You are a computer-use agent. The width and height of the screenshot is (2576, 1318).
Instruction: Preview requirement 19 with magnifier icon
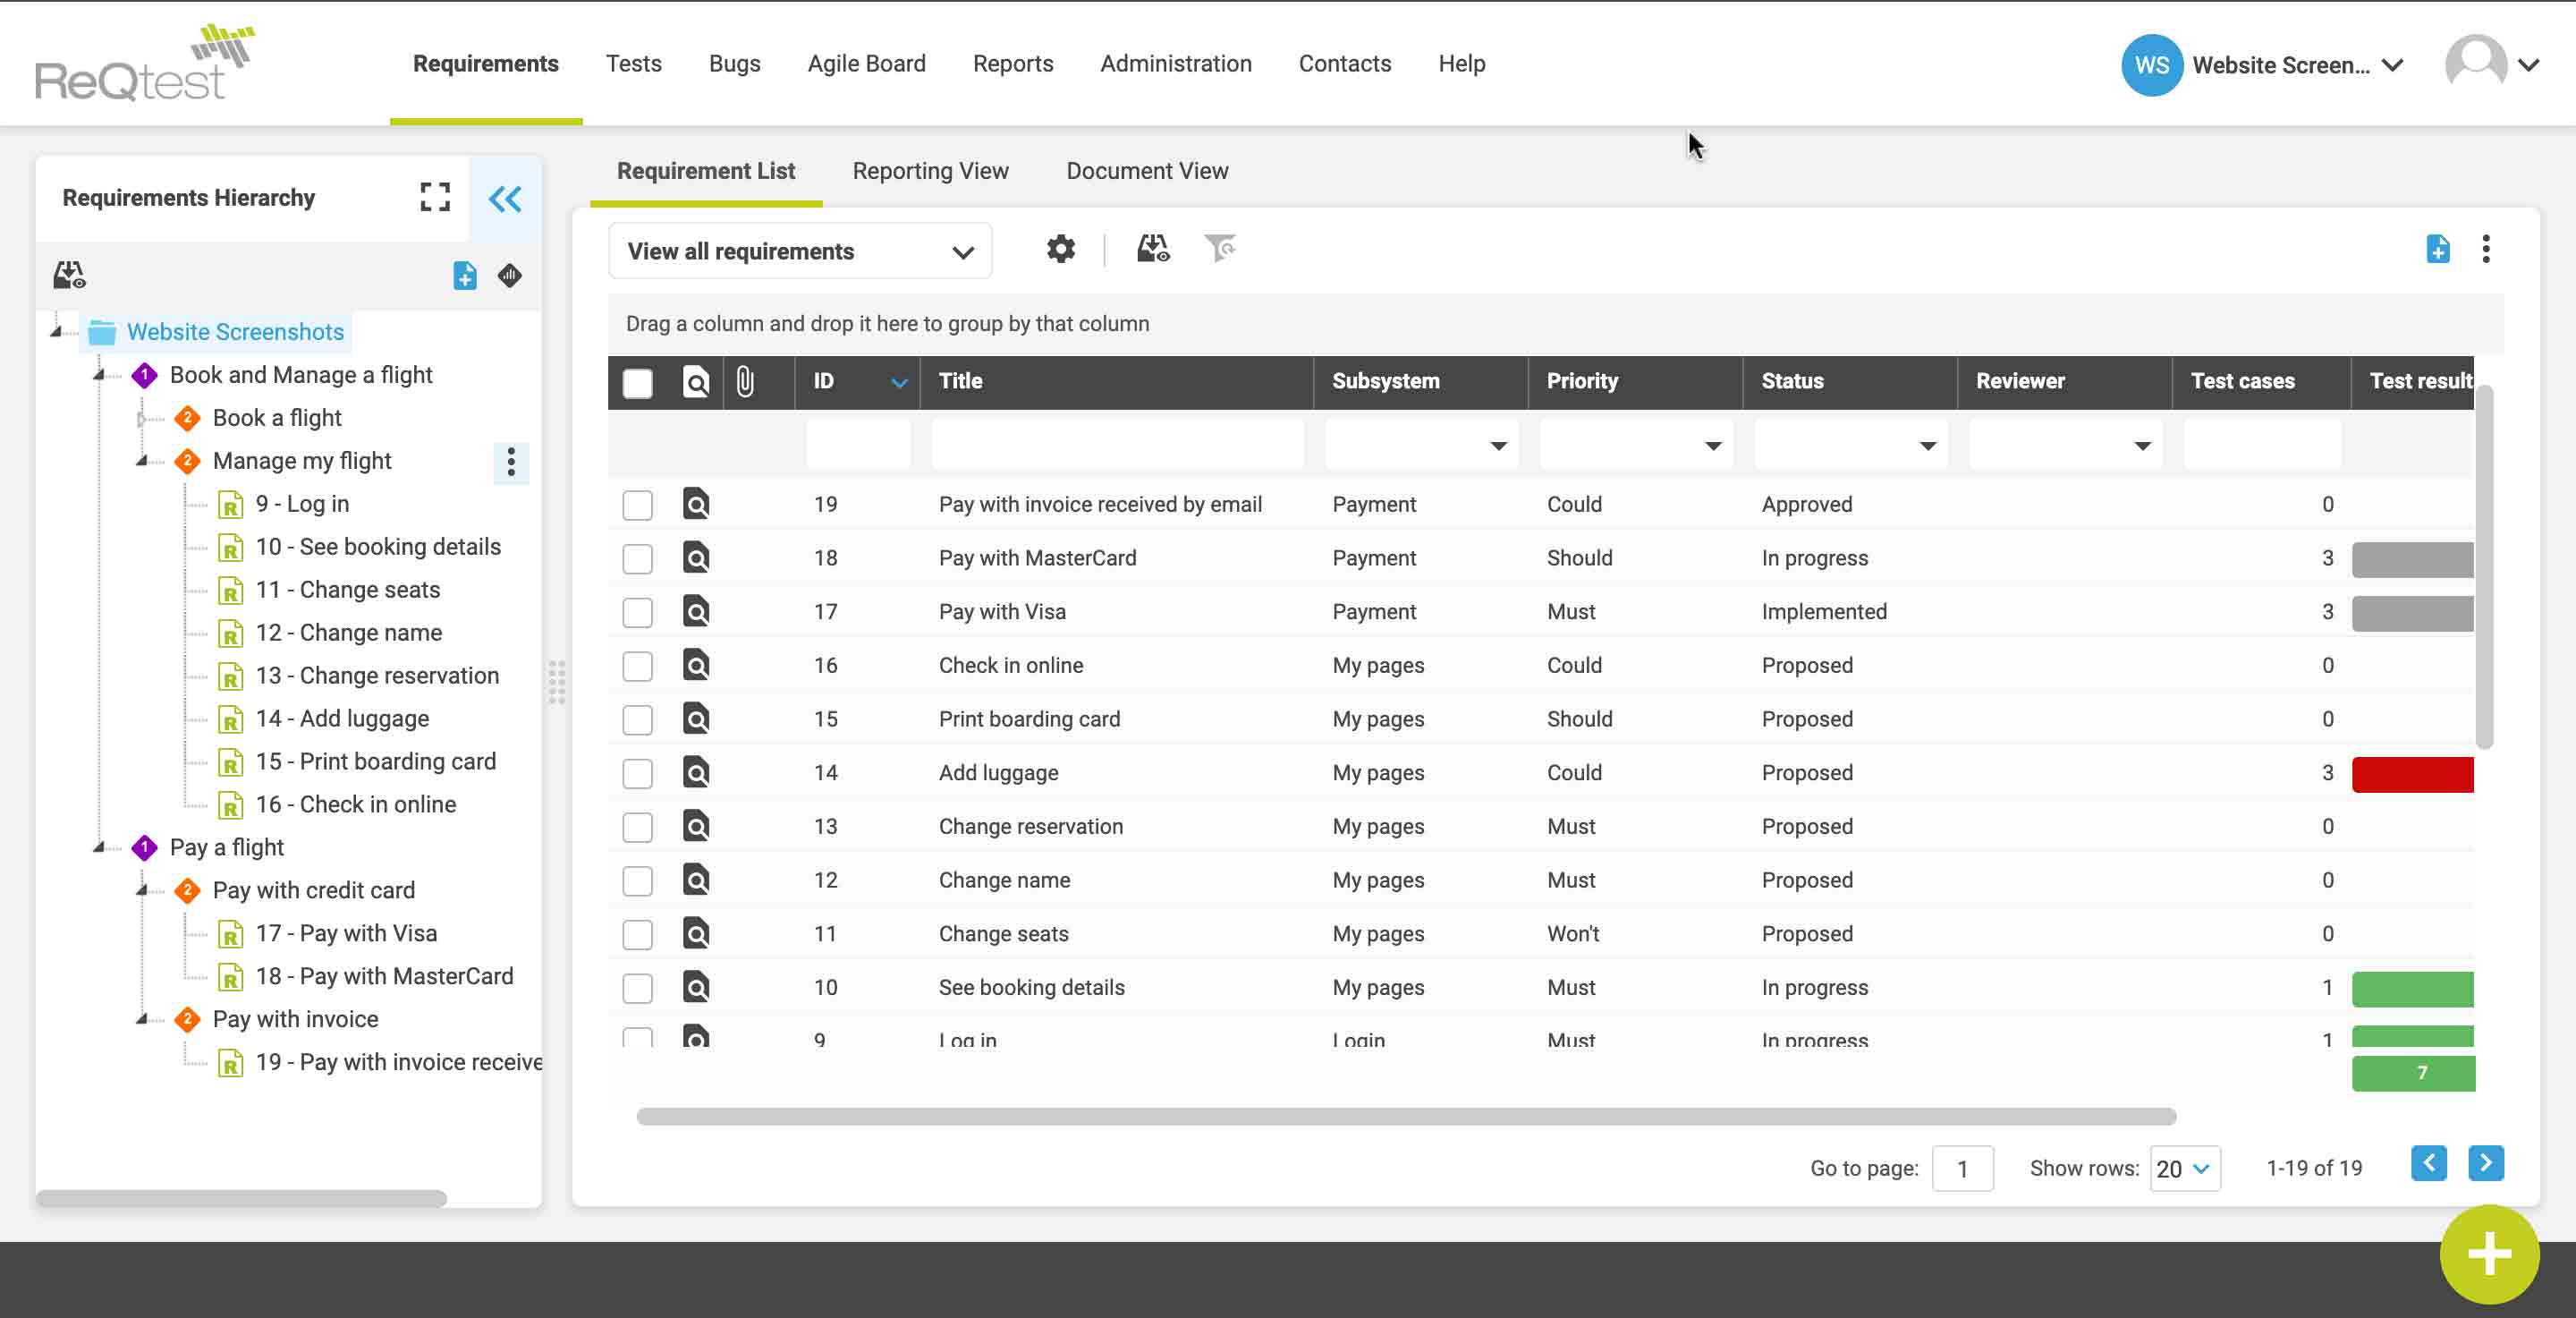point(696,504)
